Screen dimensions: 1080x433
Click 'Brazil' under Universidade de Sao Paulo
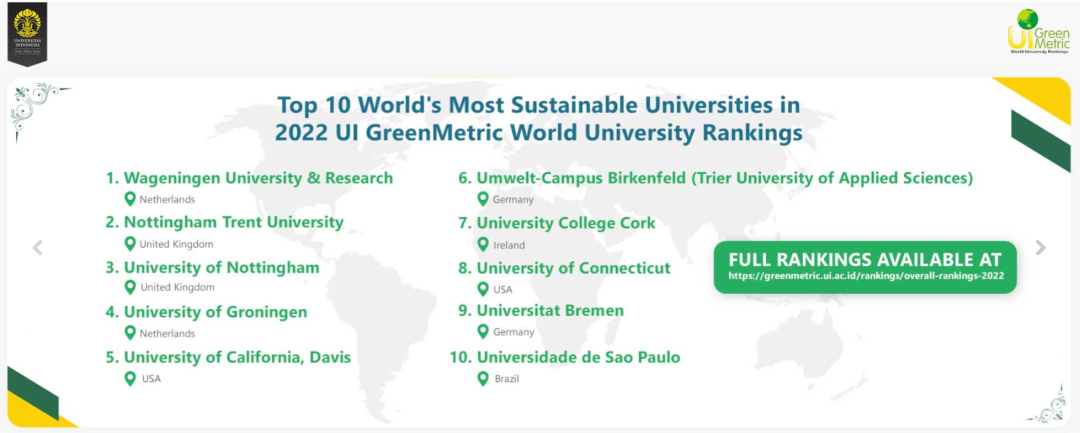point(507,379)
